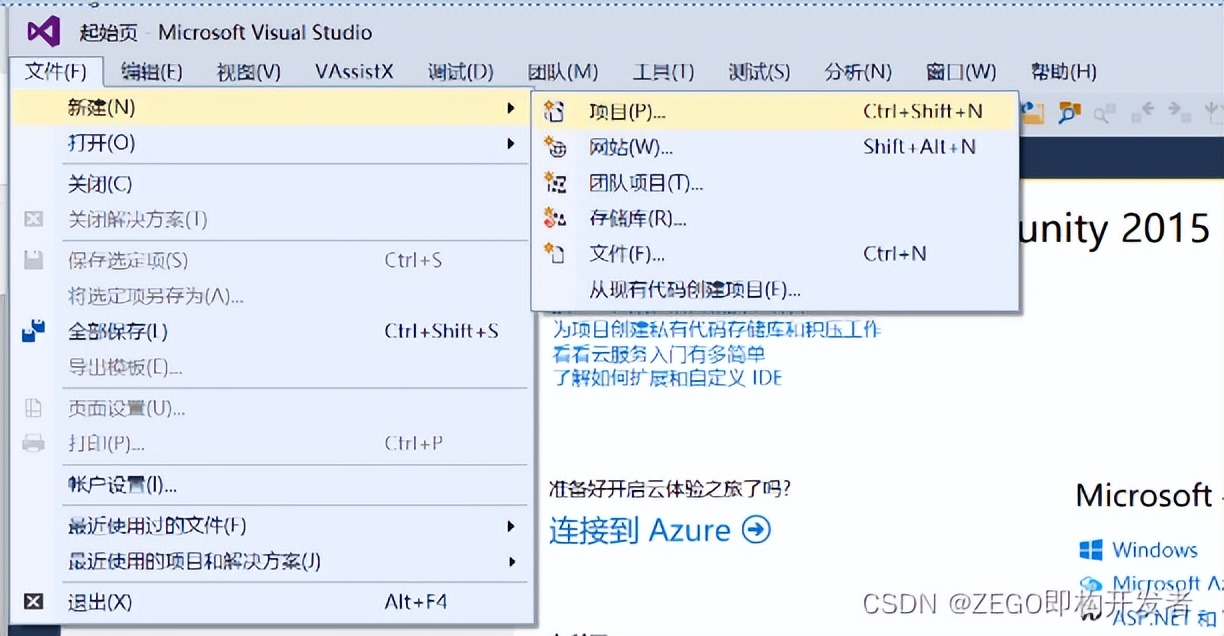
Task: Click the Windows link text on start page
Action: click(1155, 550)
